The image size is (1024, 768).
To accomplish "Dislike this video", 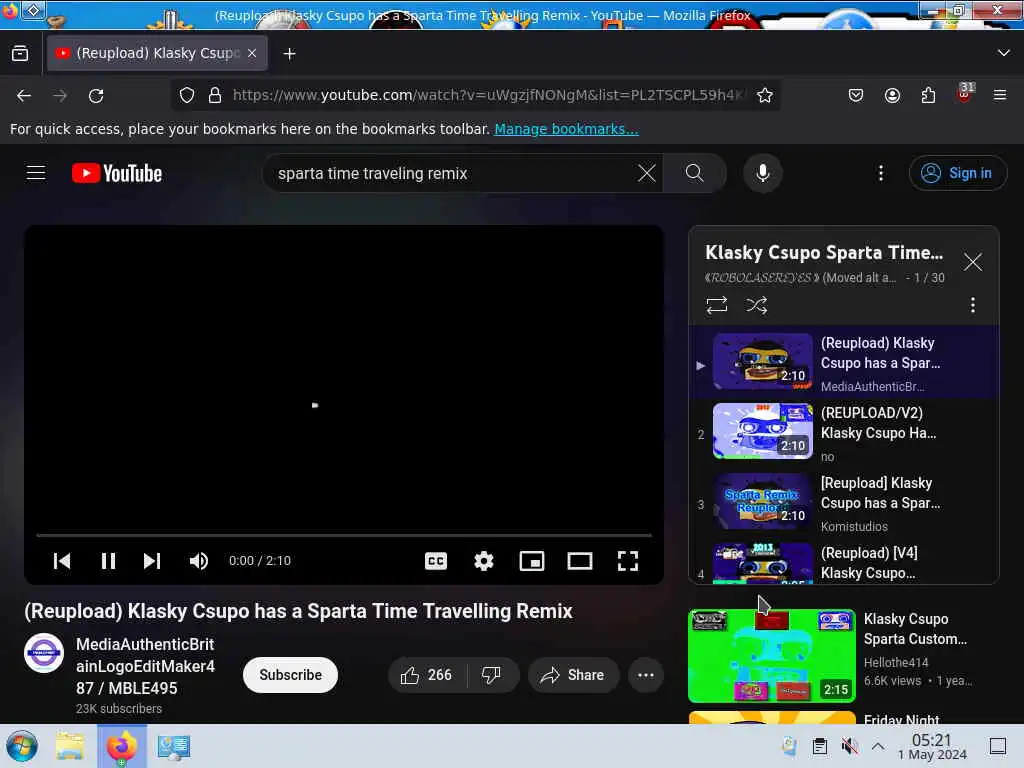I will 492,675.
